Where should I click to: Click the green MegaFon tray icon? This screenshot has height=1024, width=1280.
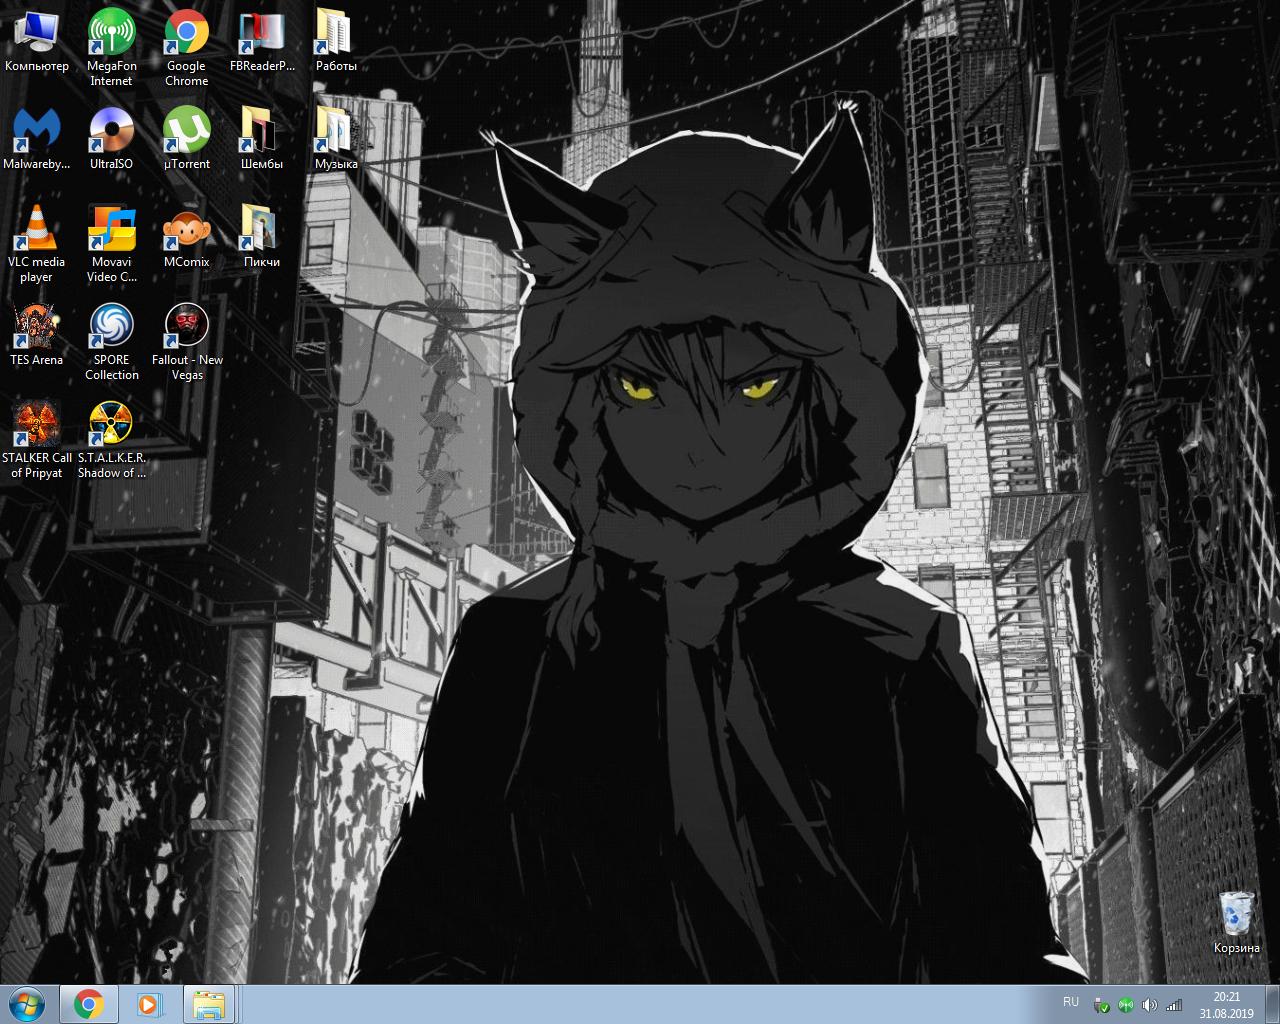coord(1125,1005)
